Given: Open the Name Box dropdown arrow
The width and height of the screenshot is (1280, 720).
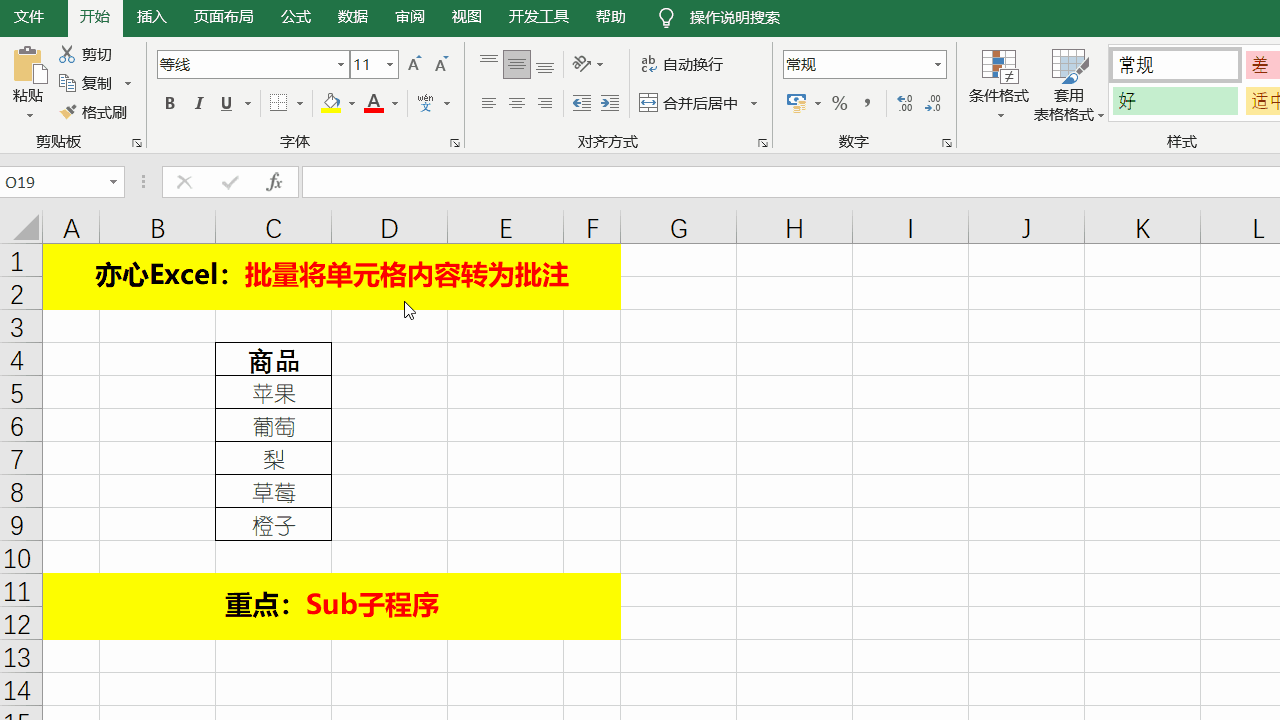Looking at the screenshot, I should (114, 182).
